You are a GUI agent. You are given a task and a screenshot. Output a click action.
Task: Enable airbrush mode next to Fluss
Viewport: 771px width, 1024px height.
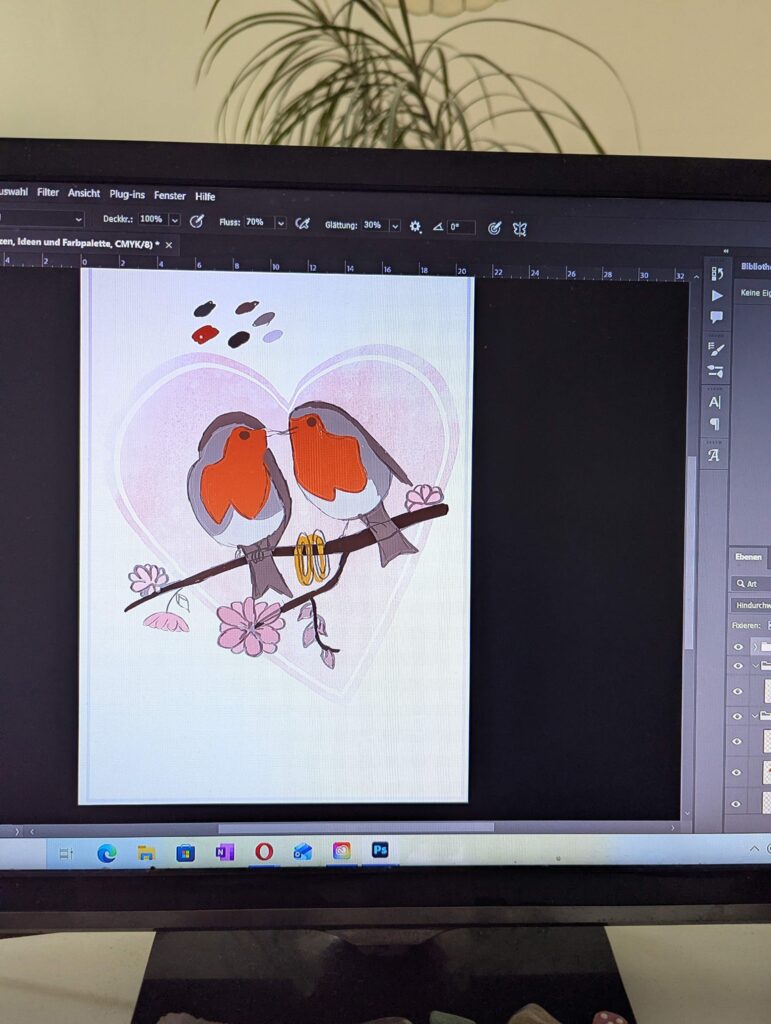coord(302,223)
